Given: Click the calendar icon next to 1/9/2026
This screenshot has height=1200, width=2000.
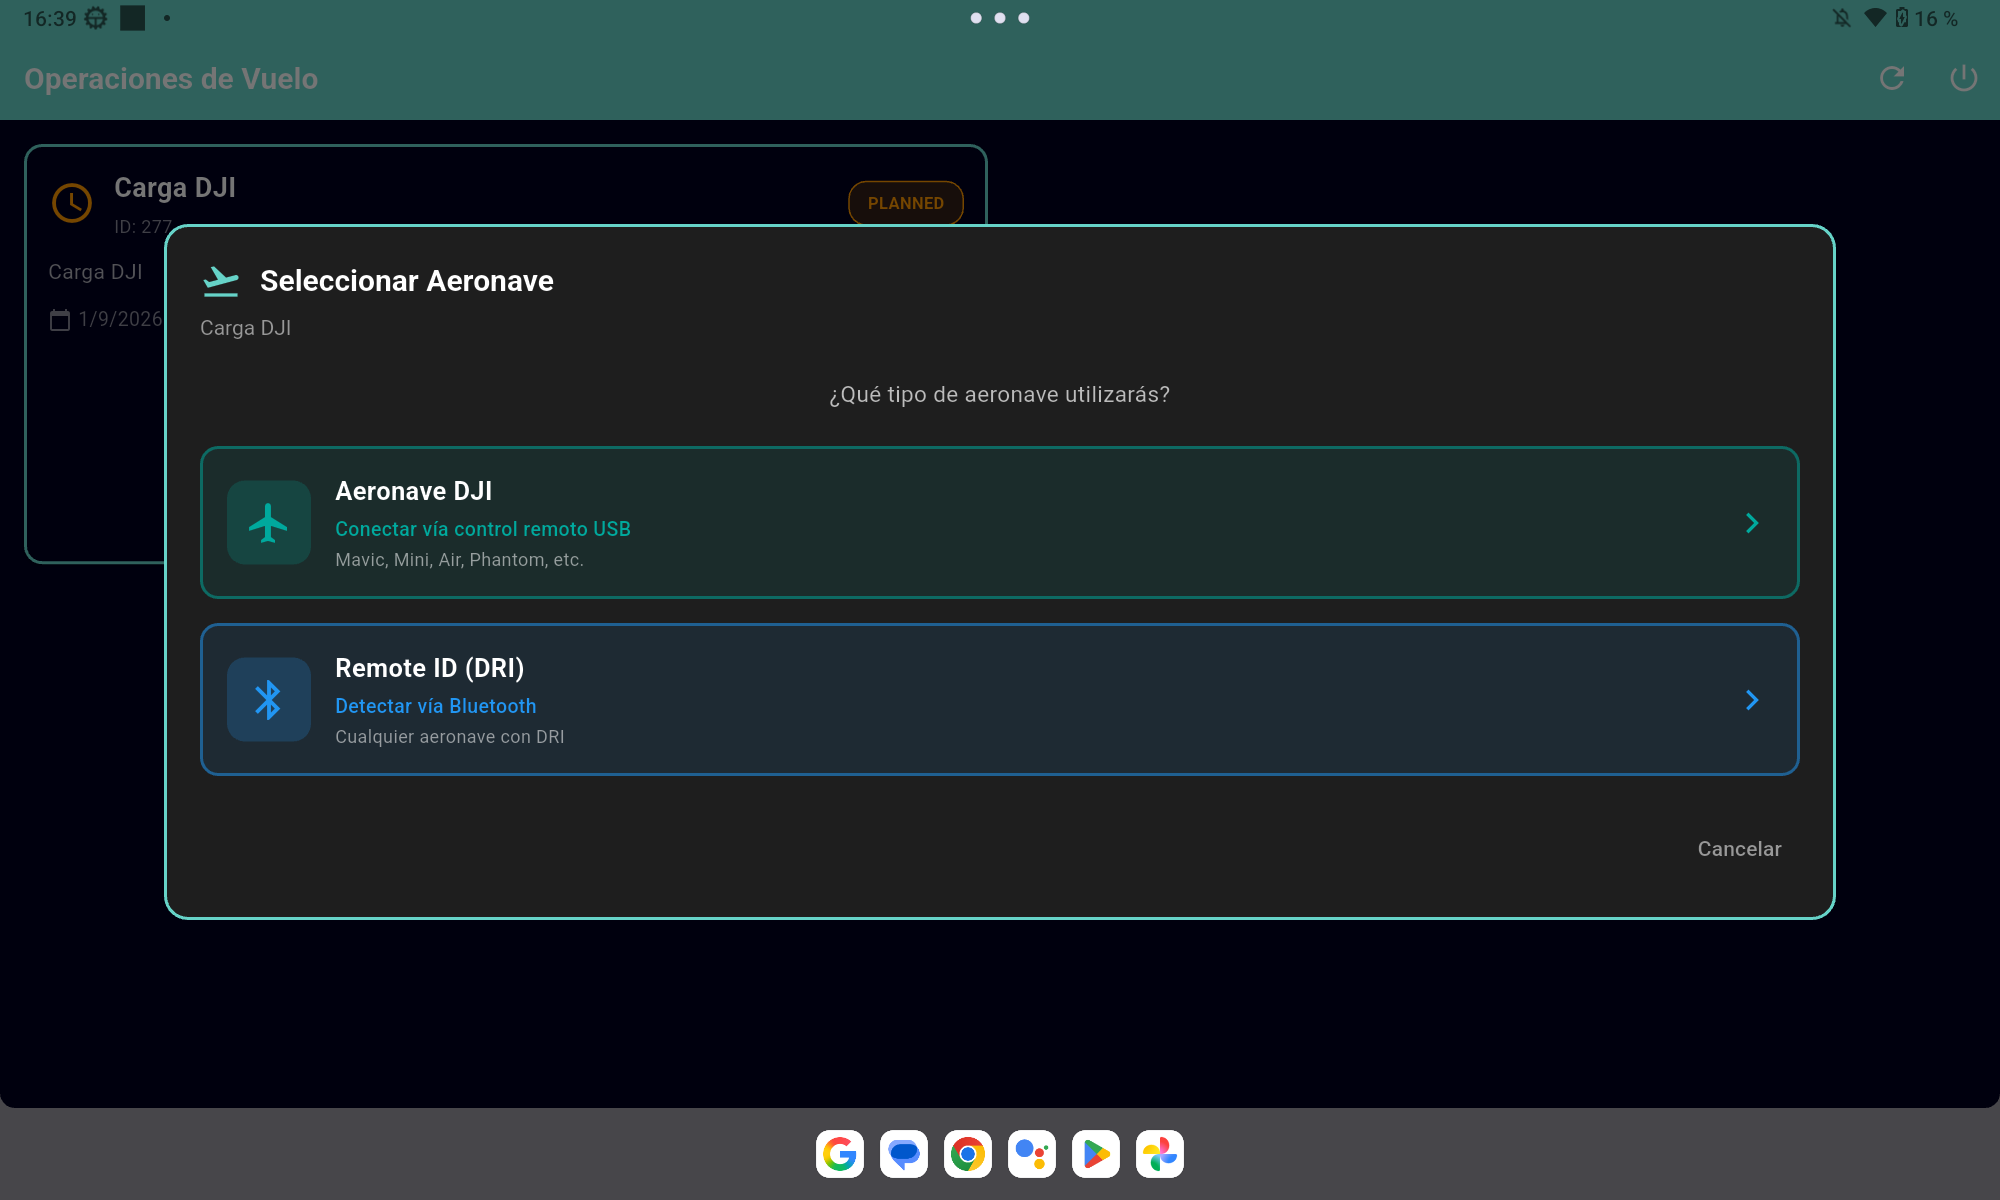Looking at the screenshot, I should click(x=60, y=319).
